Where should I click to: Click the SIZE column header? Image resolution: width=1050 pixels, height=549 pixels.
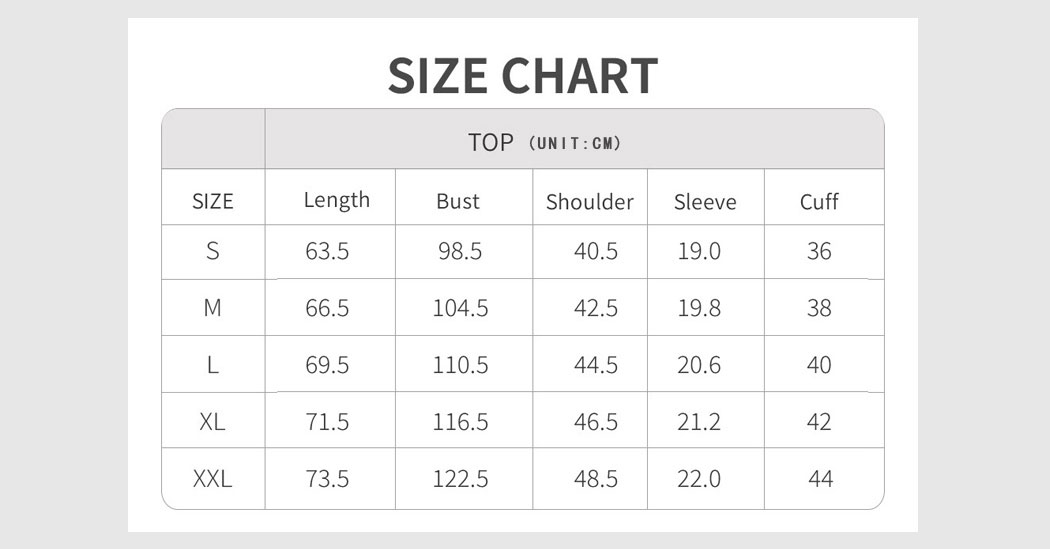pyautogui.click(x=213, y=202)
